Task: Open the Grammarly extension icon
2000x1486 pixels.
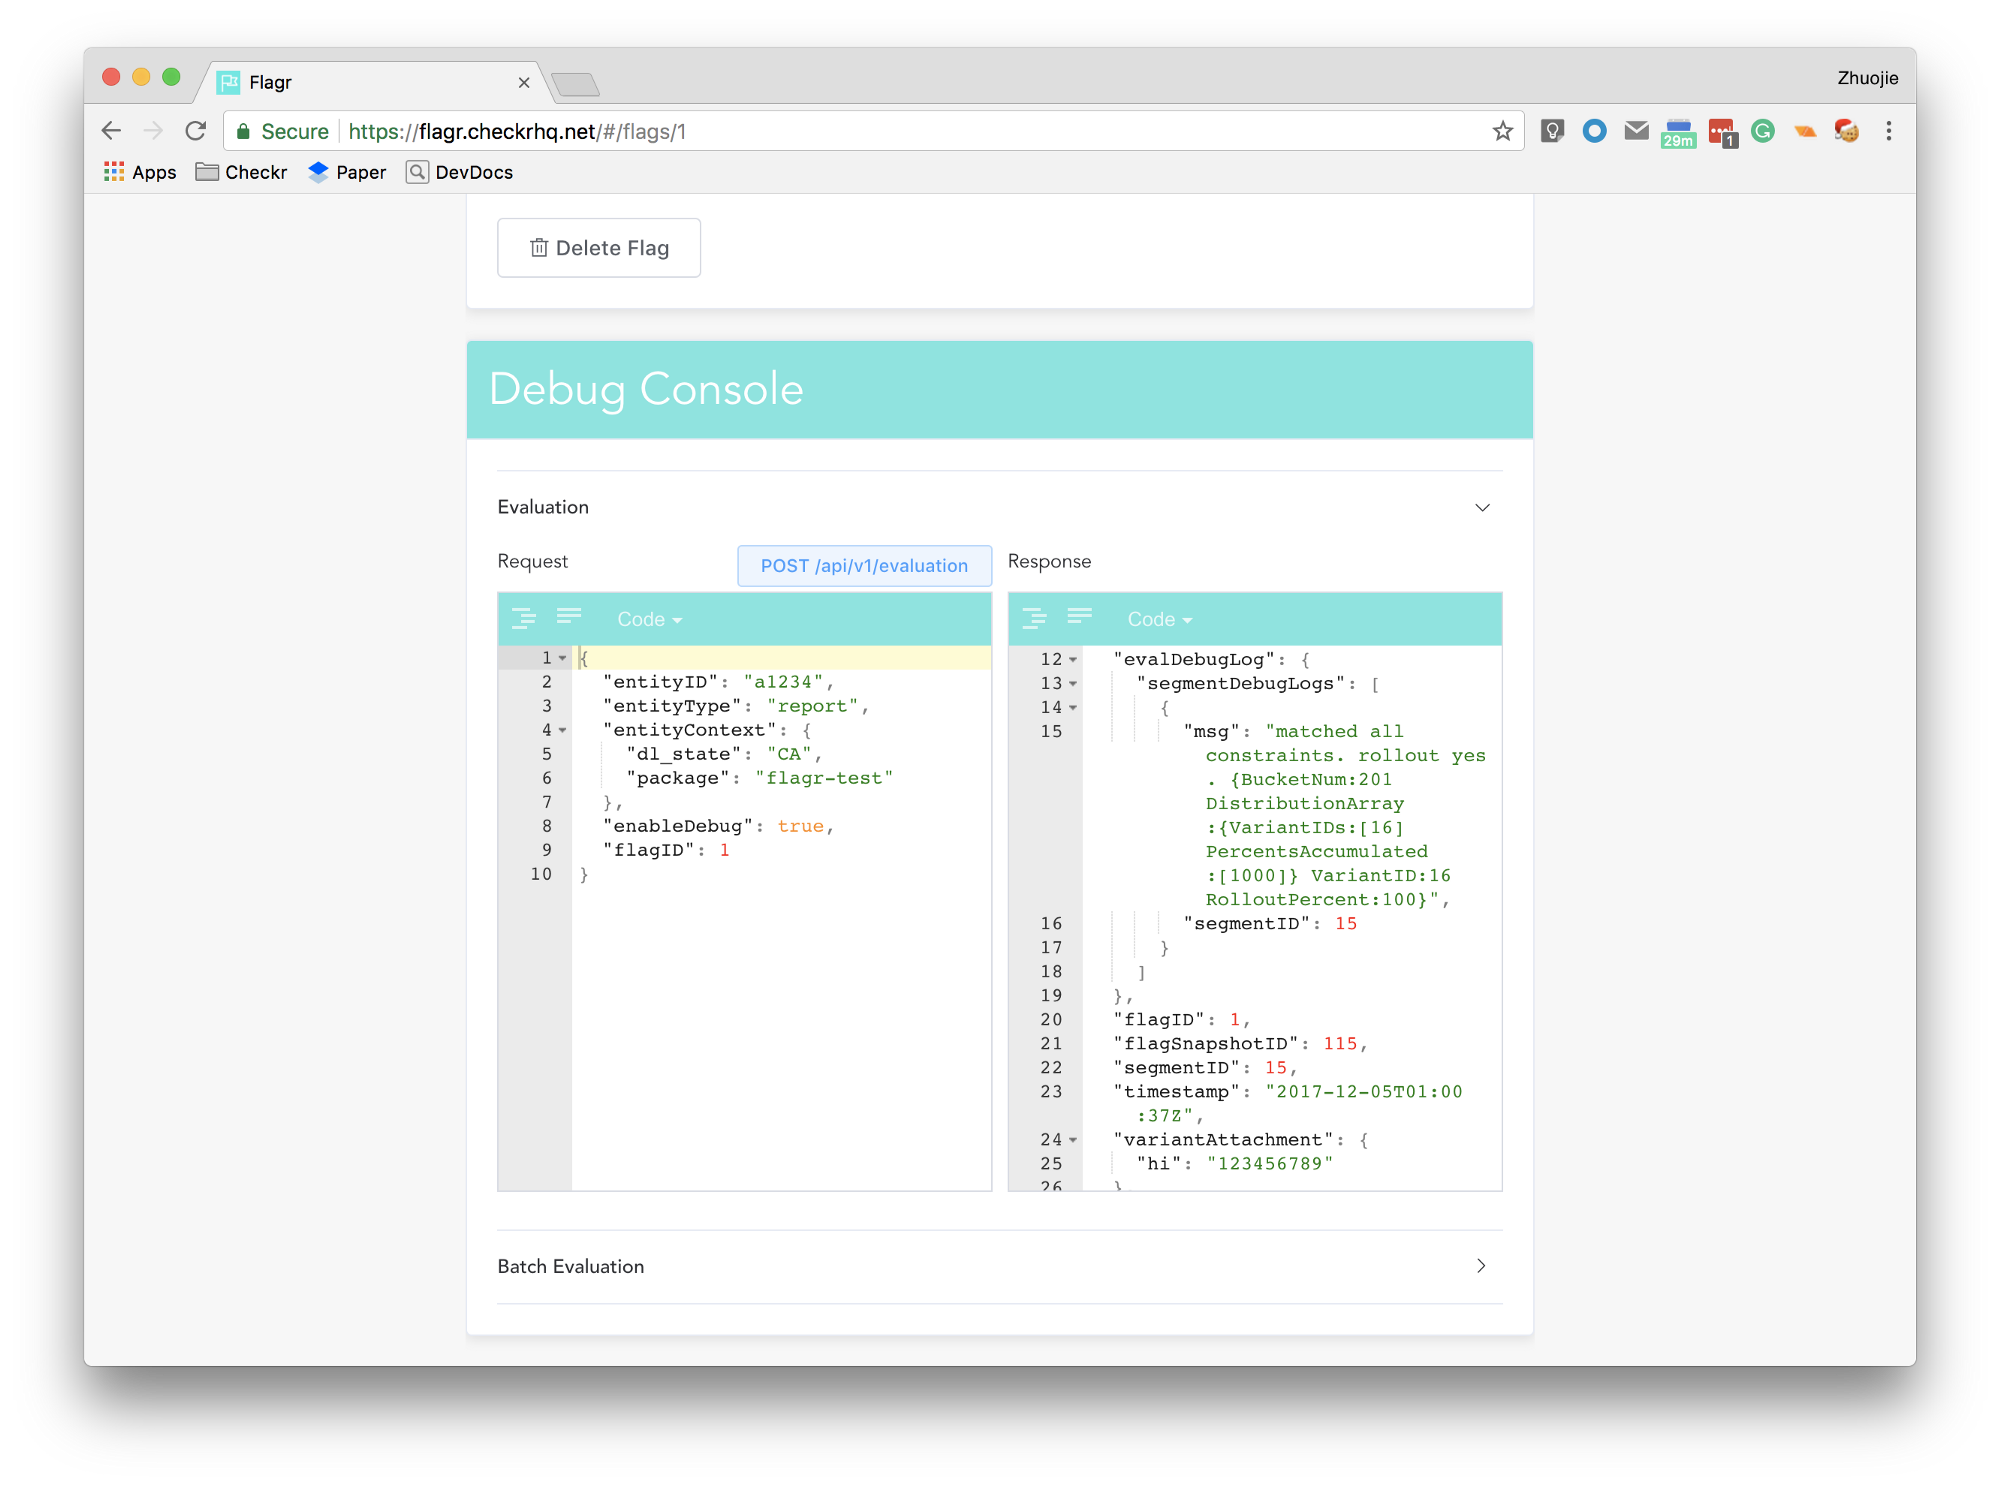Action: pos(1763,131)
